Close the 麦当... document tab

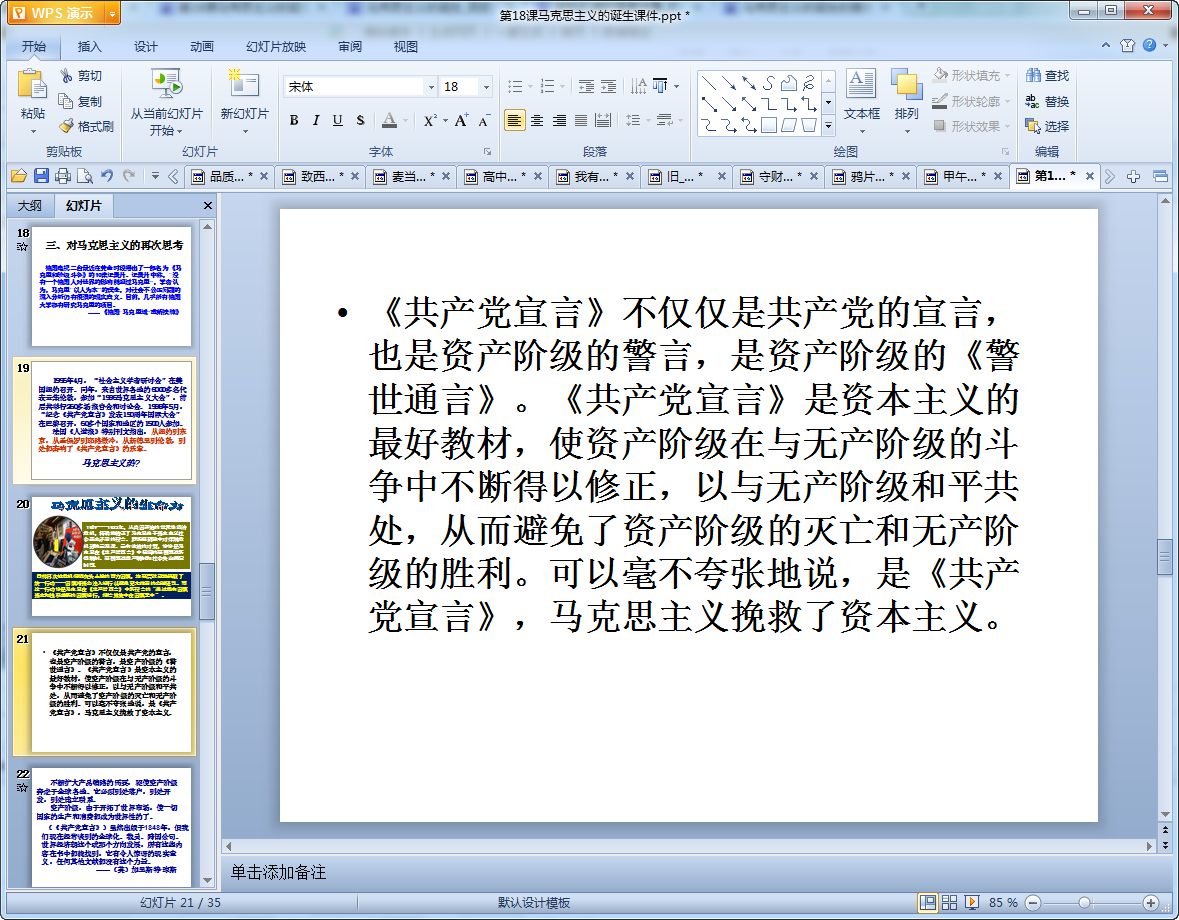pyautogui.click(x=446, y=177)
